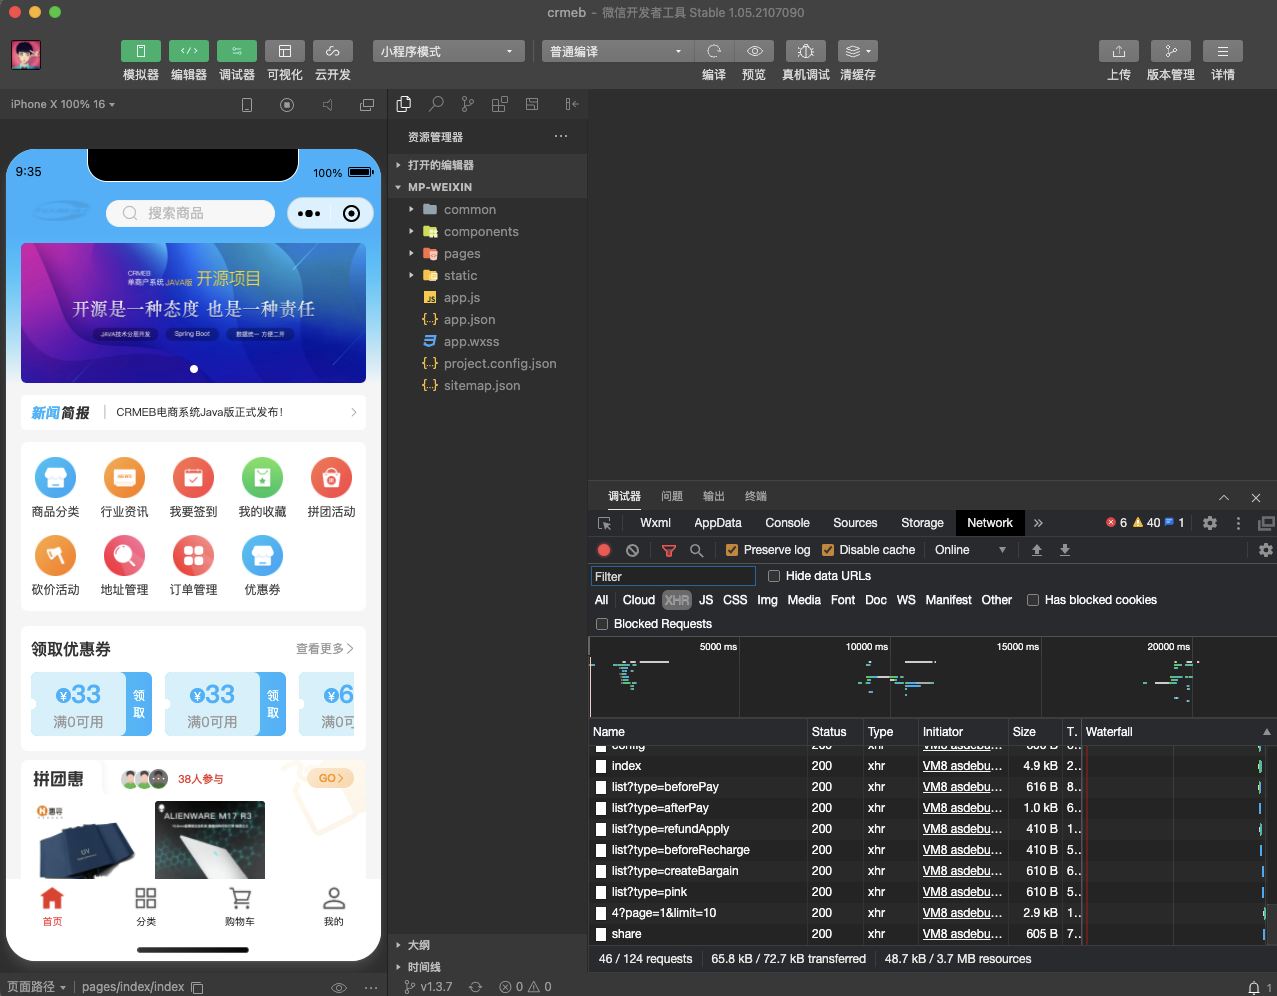
Task: Open the version management icon
Action: coord(1171,51)
